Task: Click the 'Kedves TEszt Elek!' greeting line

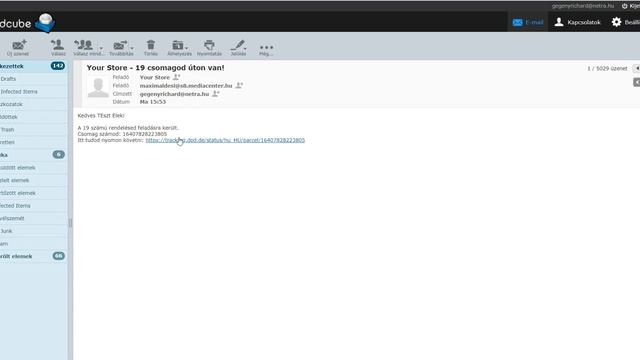Action: coord(101,116)
